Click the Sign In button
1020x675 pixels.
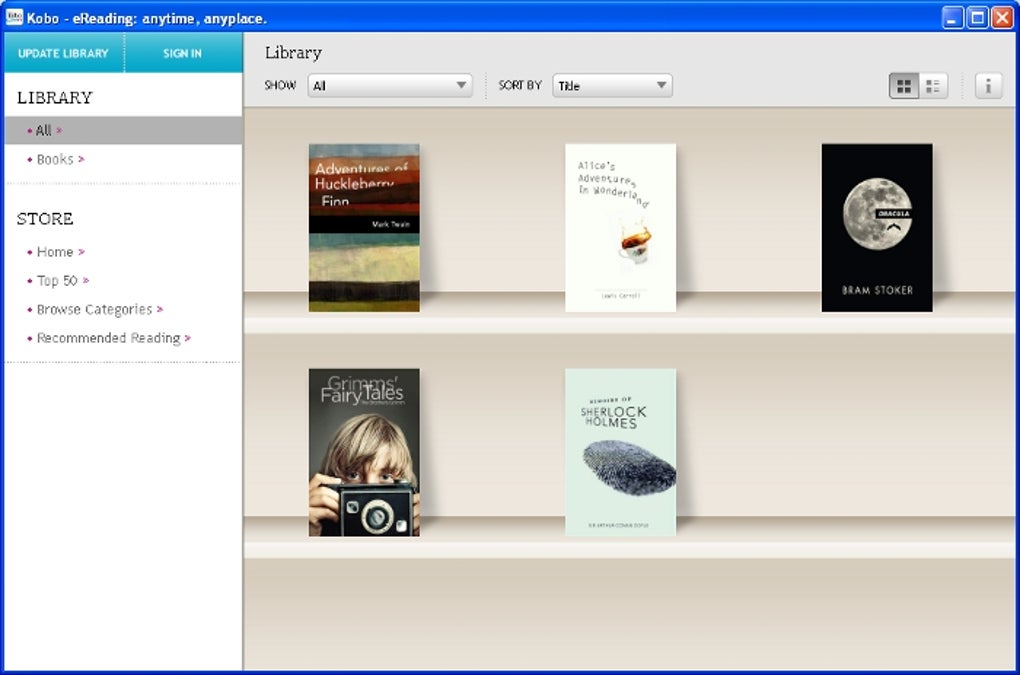point(182,53)
